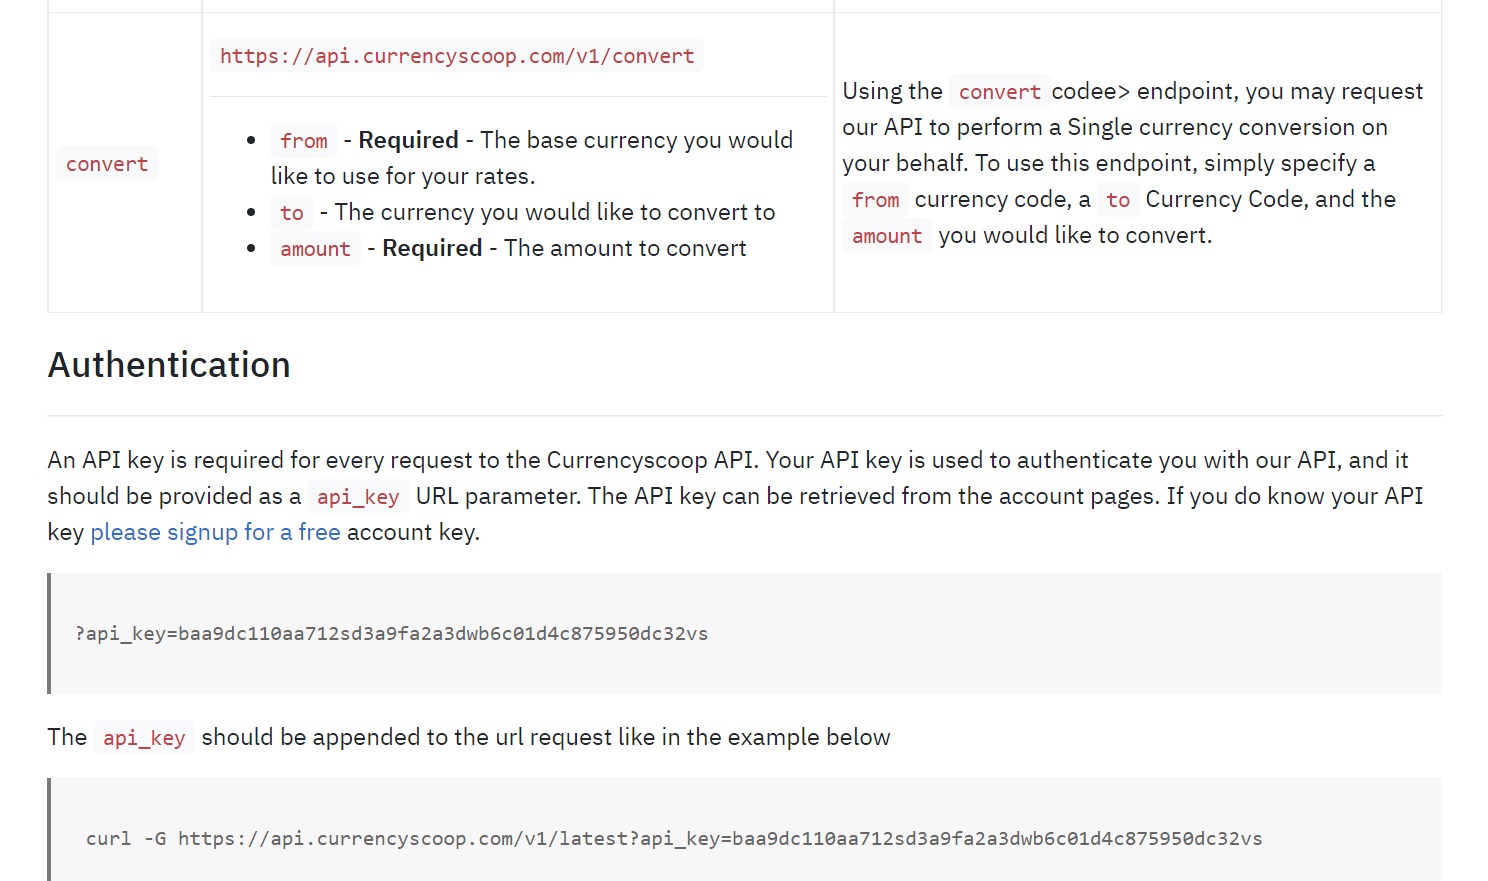Click the 'convert' code tag in description text
Screen dimensions: 1488x881
998,91
